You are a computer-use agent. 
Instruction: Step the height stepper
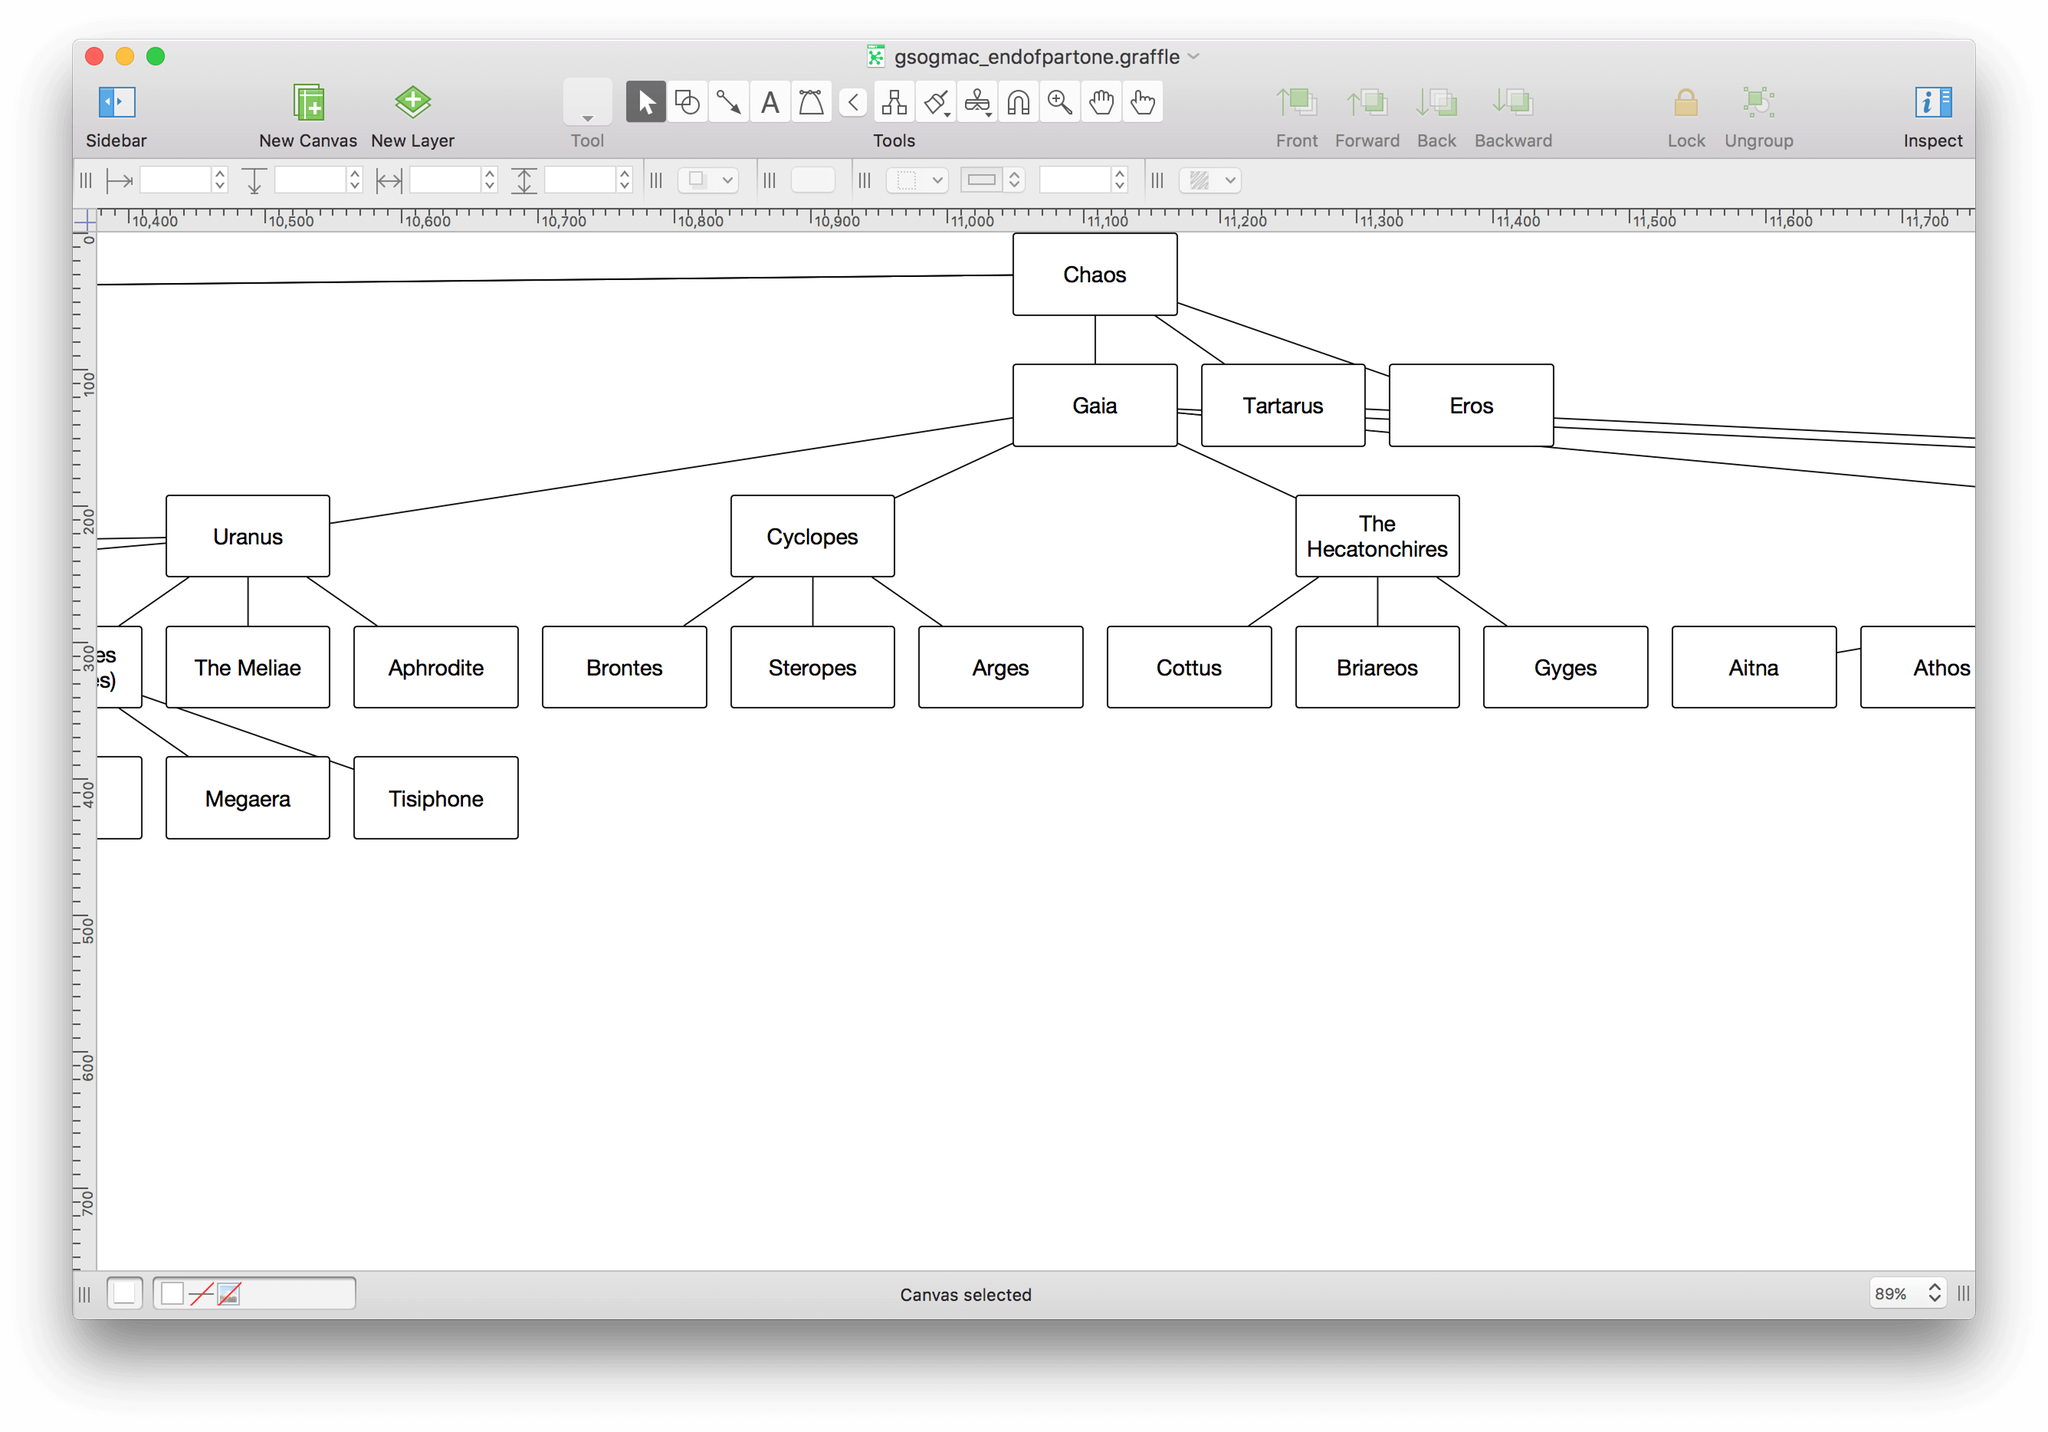(625, 180)
